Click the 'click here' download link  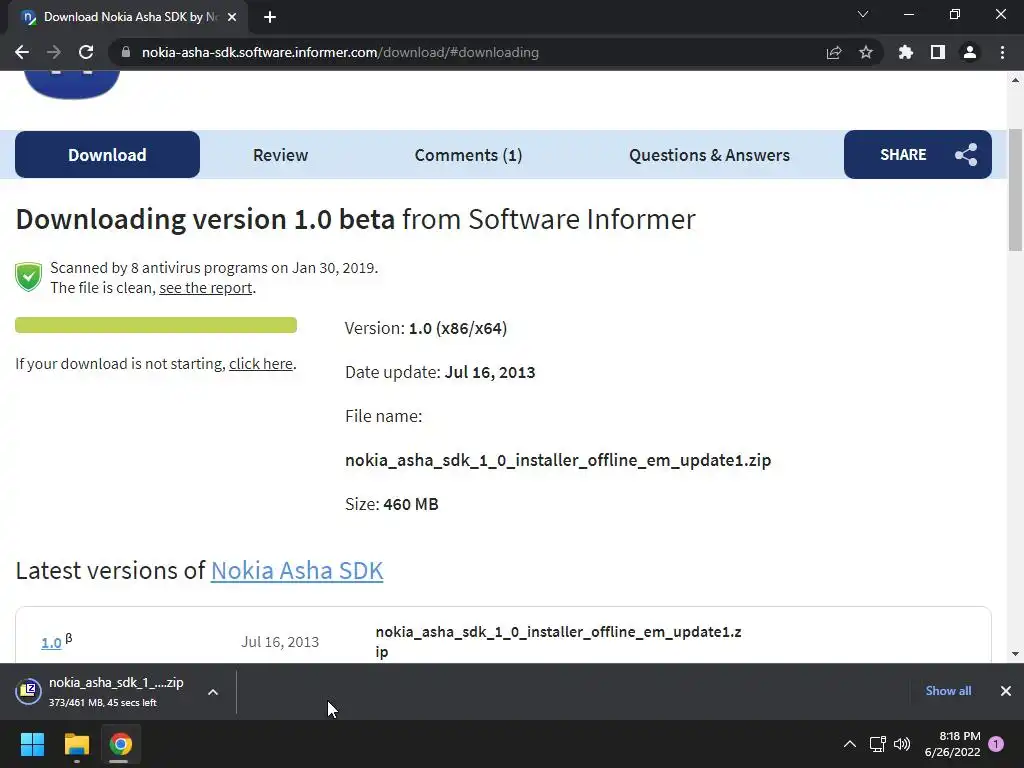[x=261, y=364]
